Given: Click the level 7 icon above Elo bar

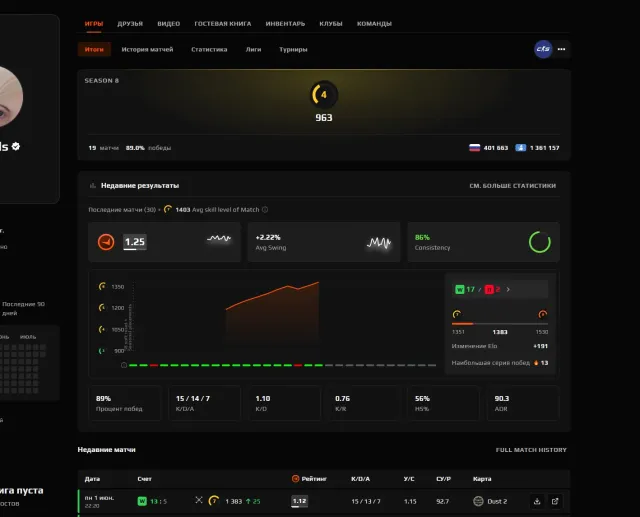Looking at the screenshot, I should click(457, 314).
